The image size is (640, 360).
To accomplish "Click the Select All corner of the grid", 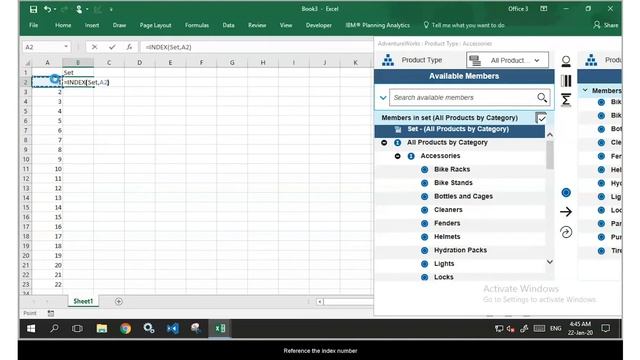I will (27, 62).
